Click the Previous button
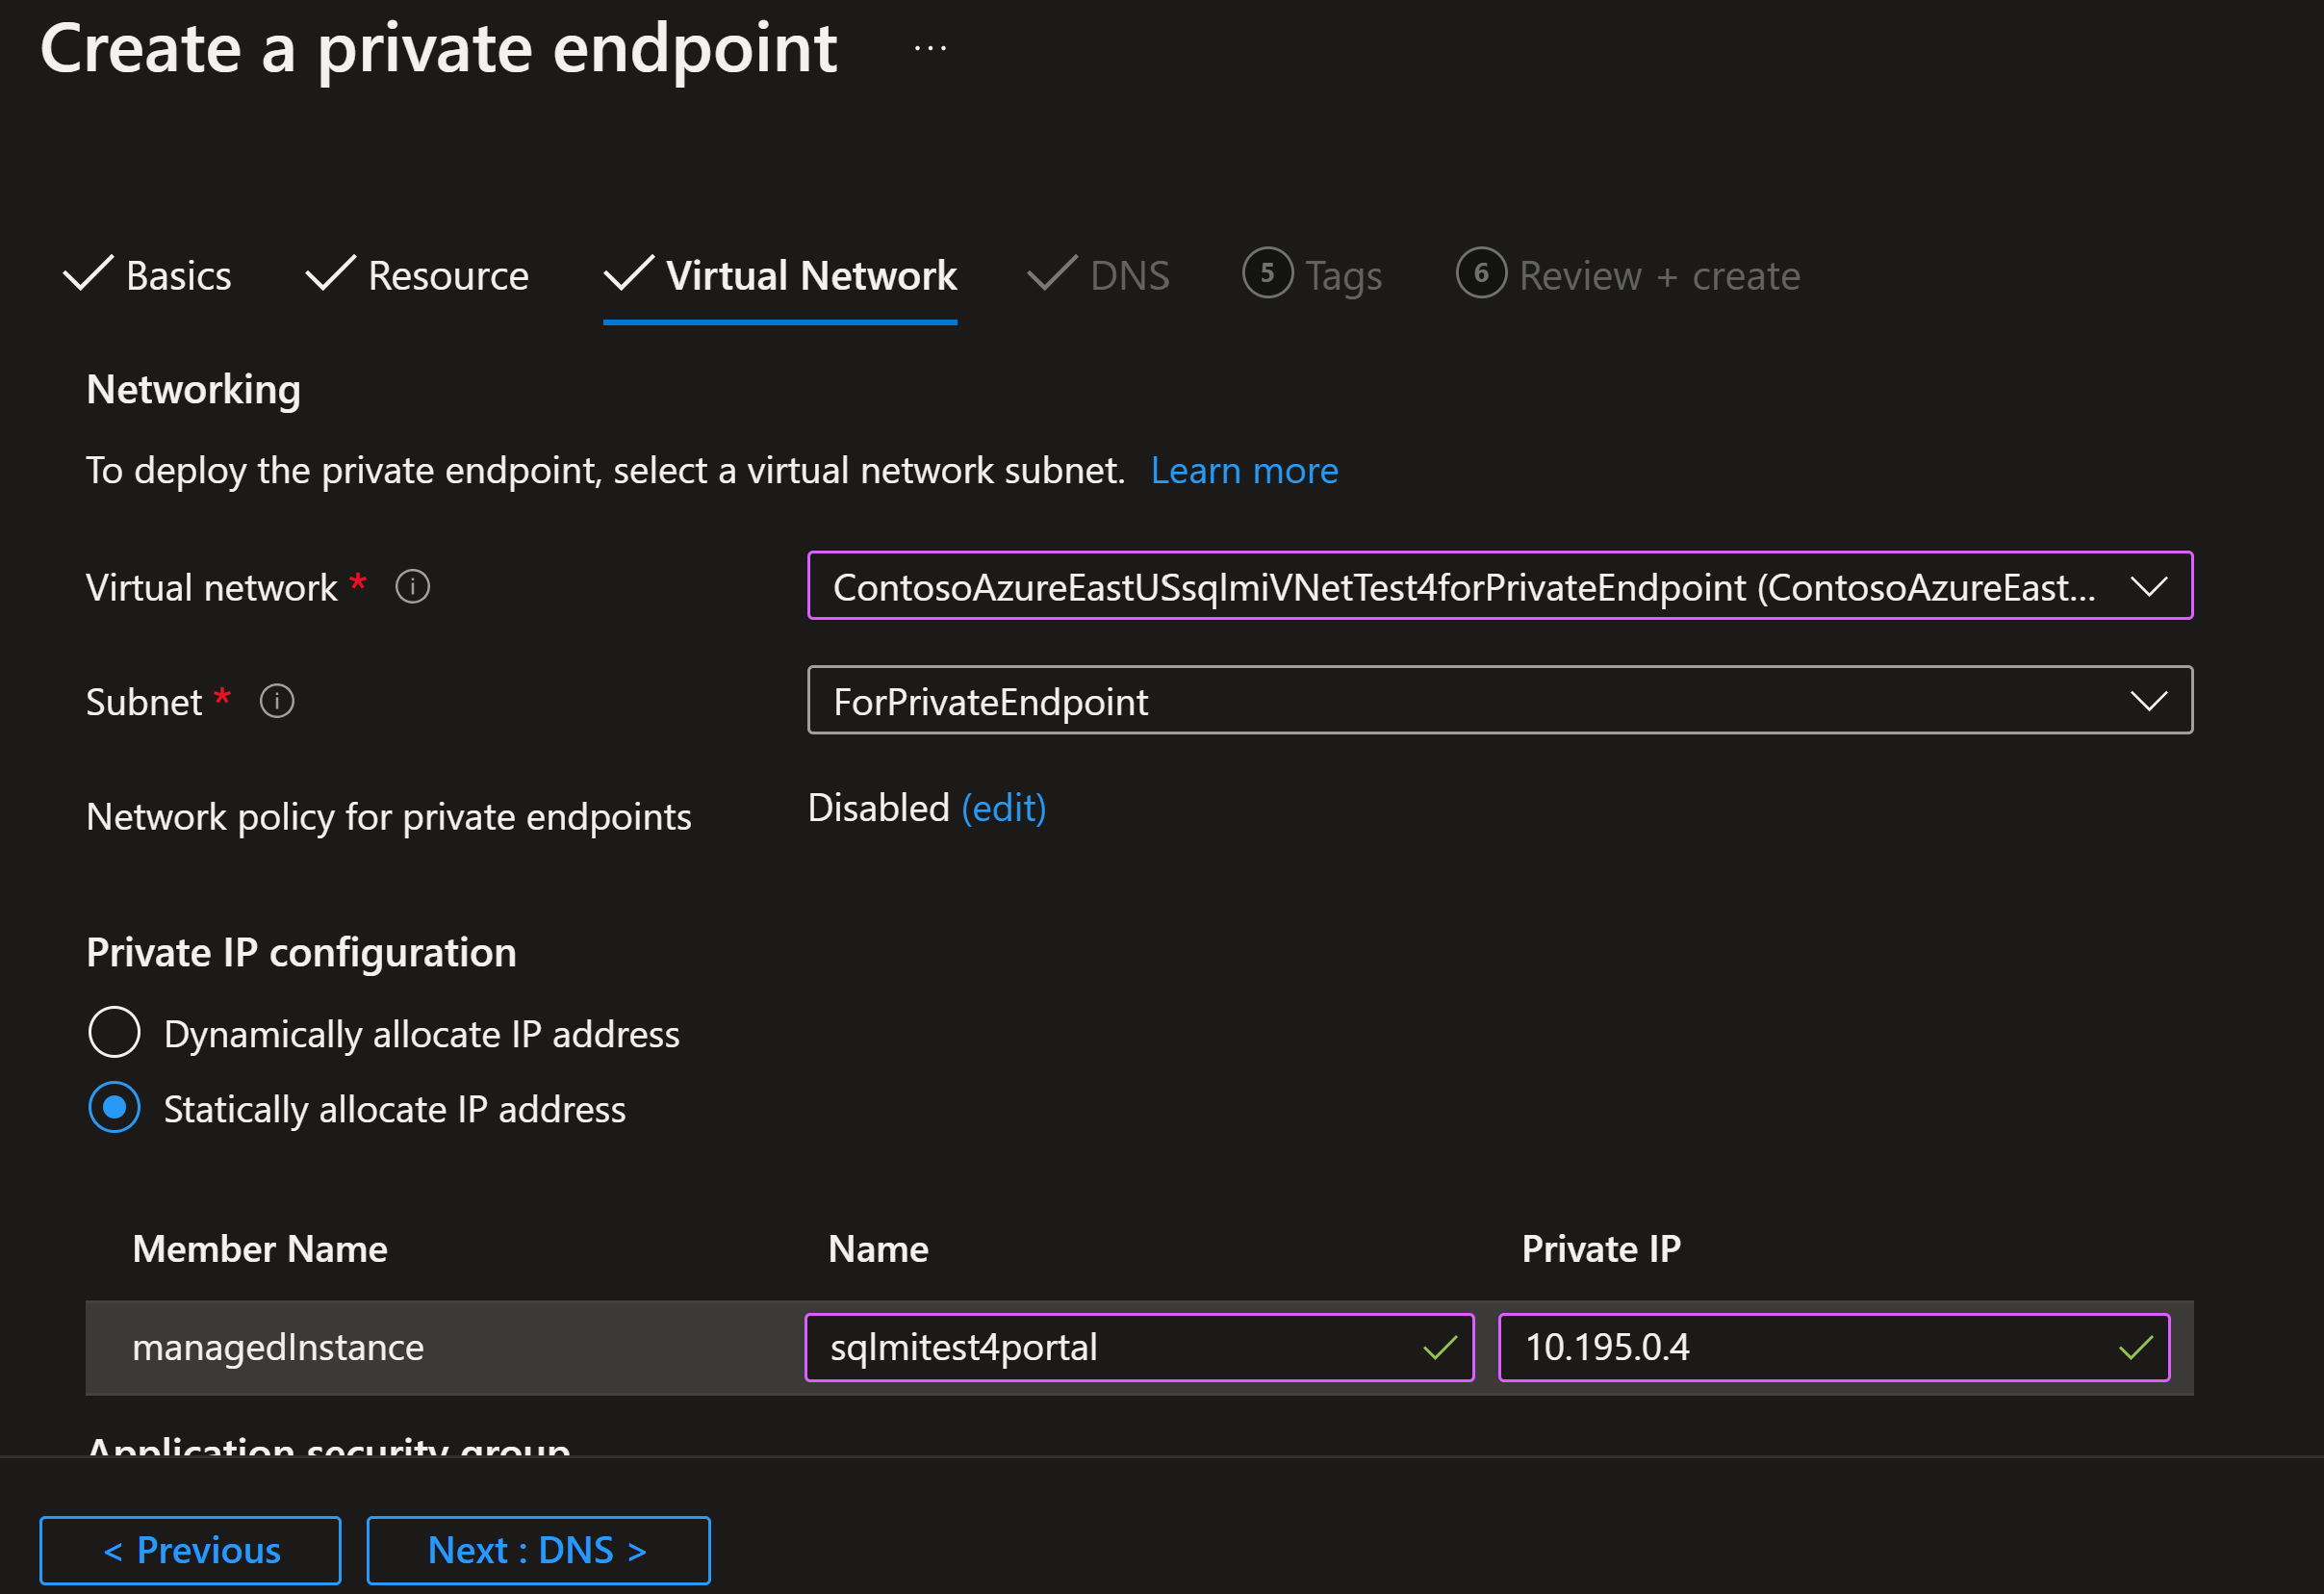Screen dimensions: 2324x1594 190,1550
